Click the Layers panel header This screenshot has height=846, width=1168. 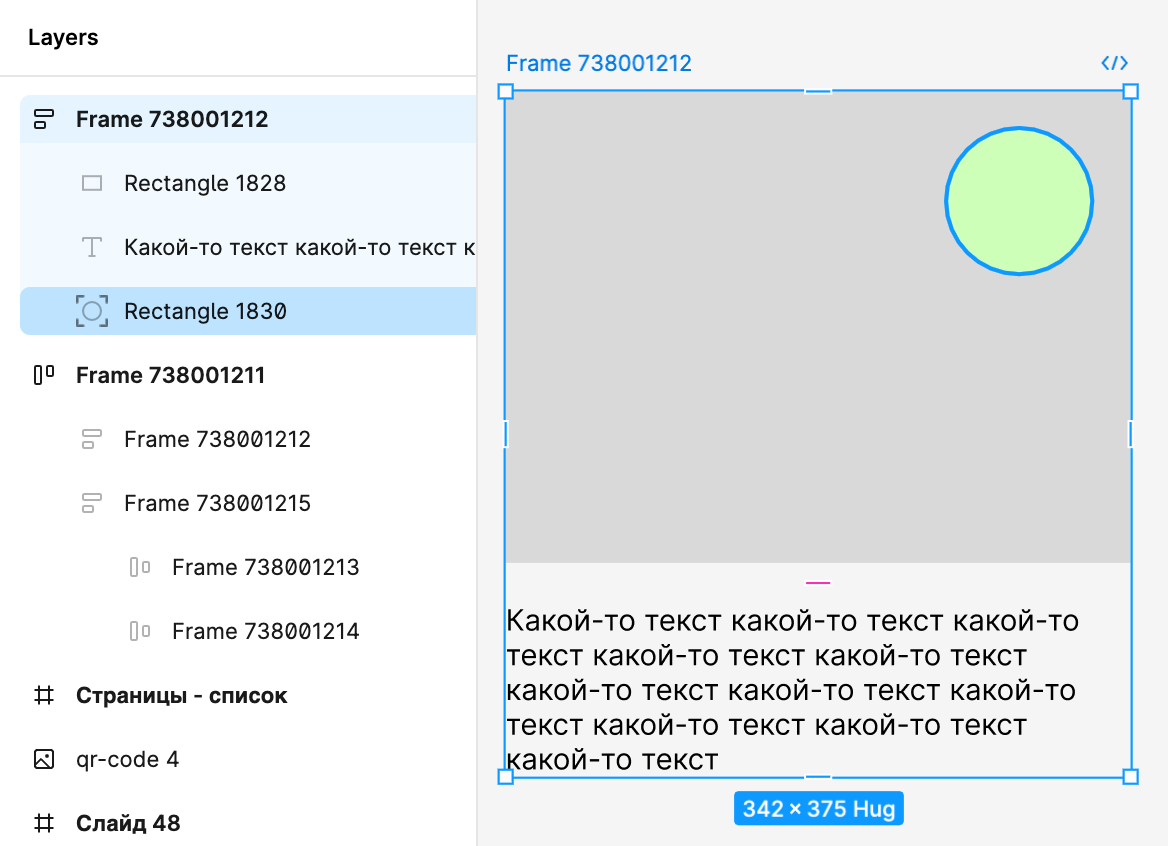(63, 38)
